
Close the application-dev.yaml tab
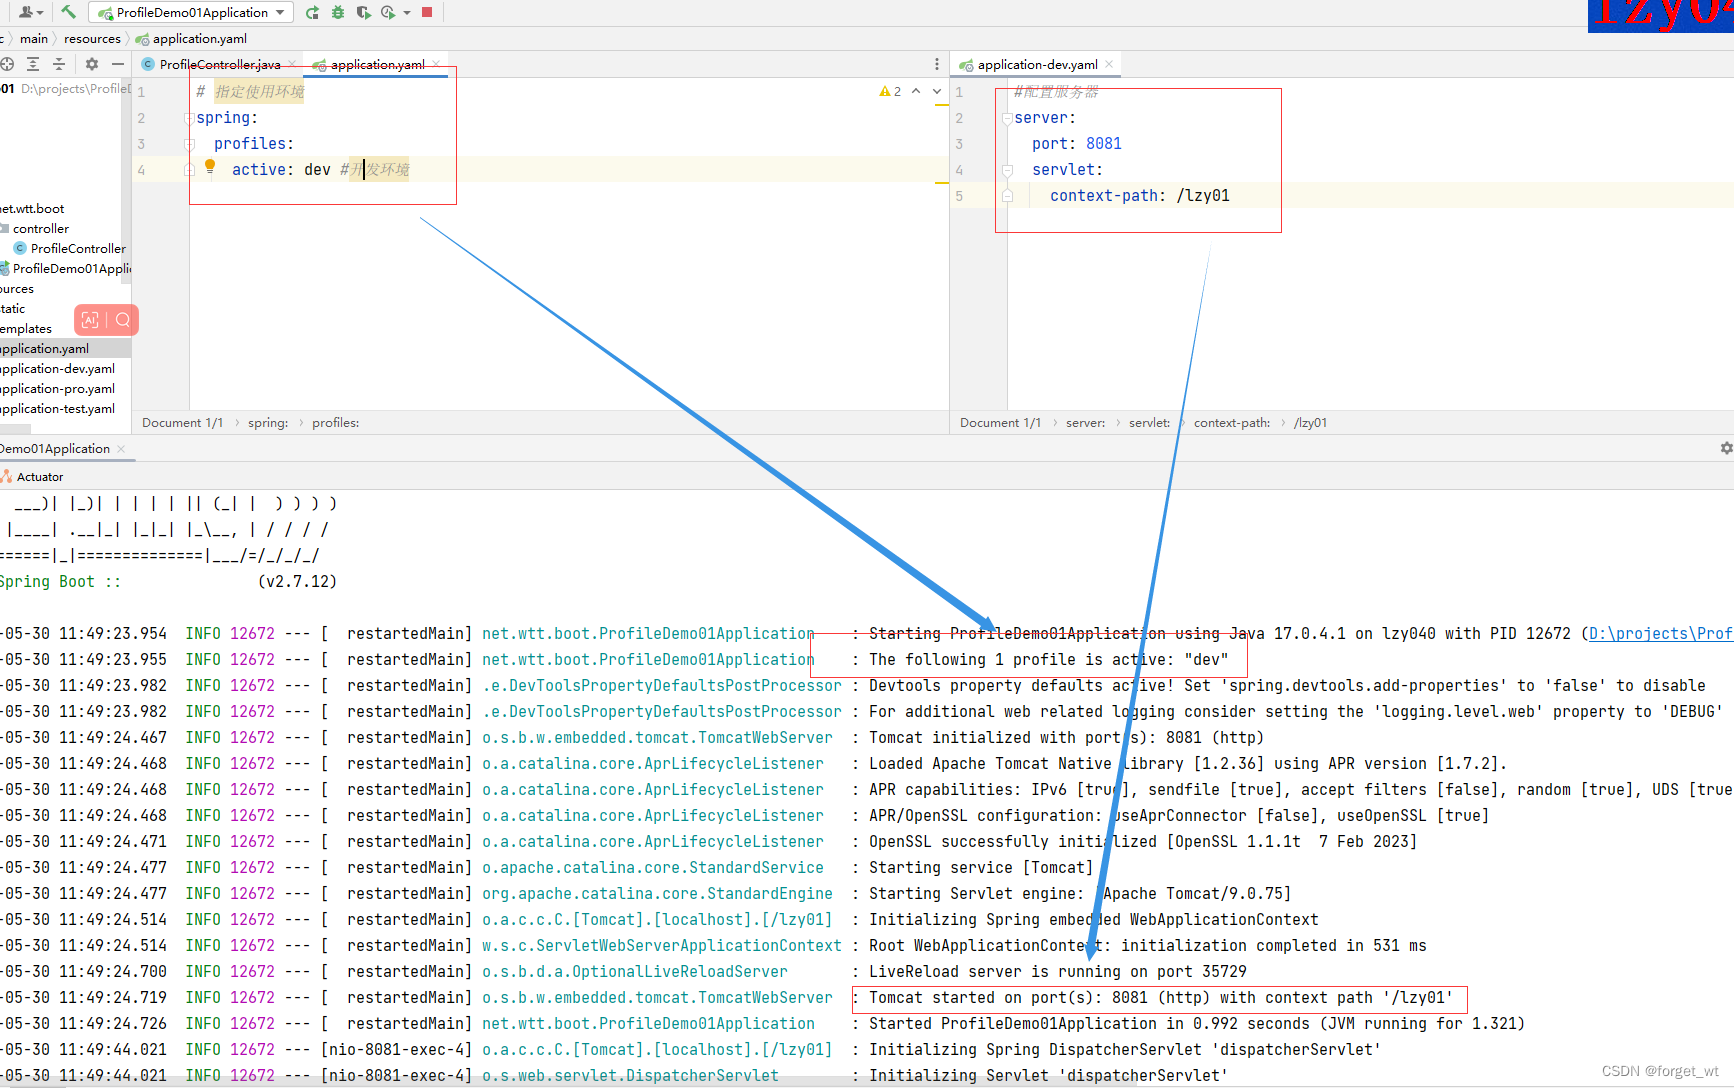[1109, 64]
